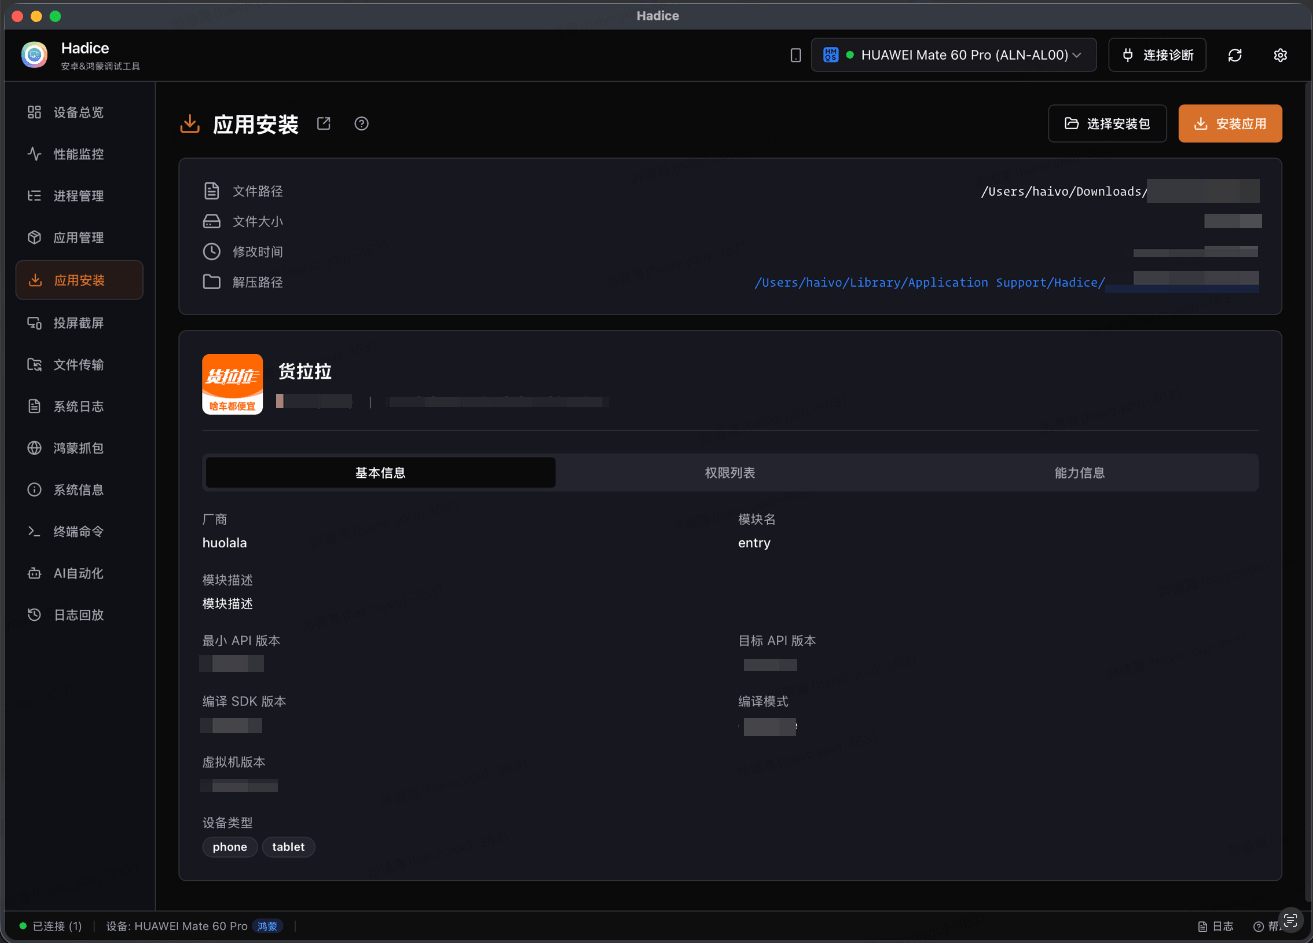The image size is (1313, 943).
Task: Click the floating scan icon at the bottom right
Action: tap(1291, 919)
